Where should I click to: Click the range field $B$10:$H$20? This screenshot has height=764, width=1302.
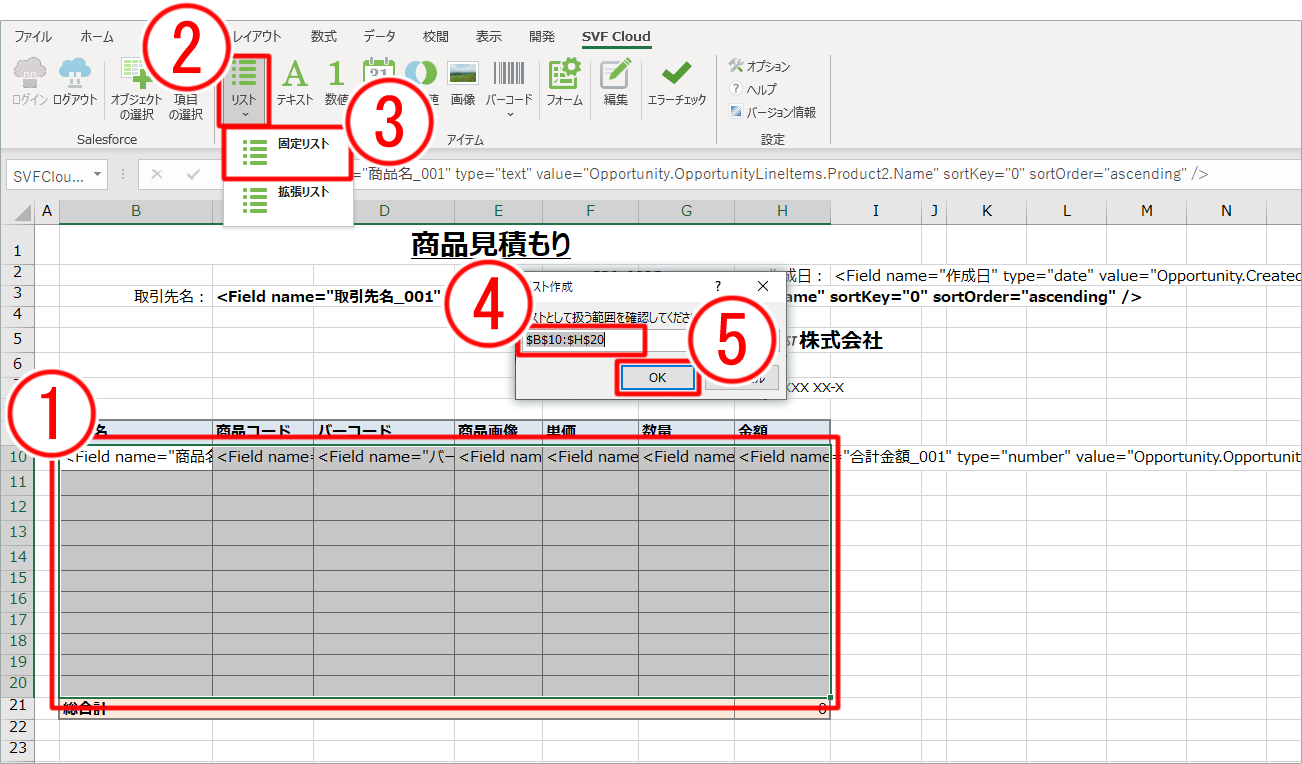click(x=605, y=340)
